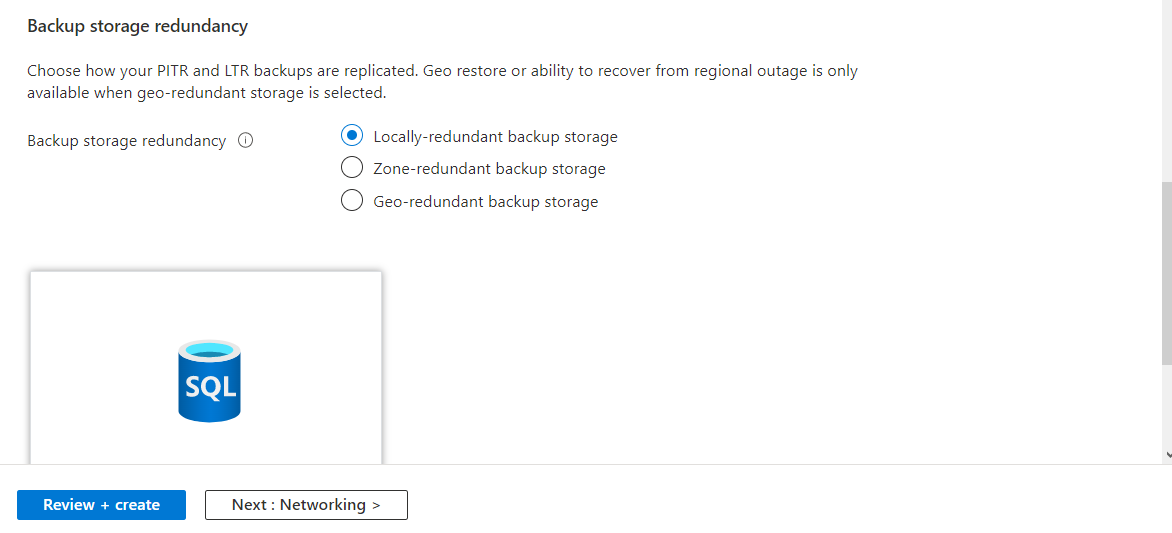Click scrollbar track above the thumb
Image resolution: width=1172 pixels, height=533 pixels.
(1167, 90)
